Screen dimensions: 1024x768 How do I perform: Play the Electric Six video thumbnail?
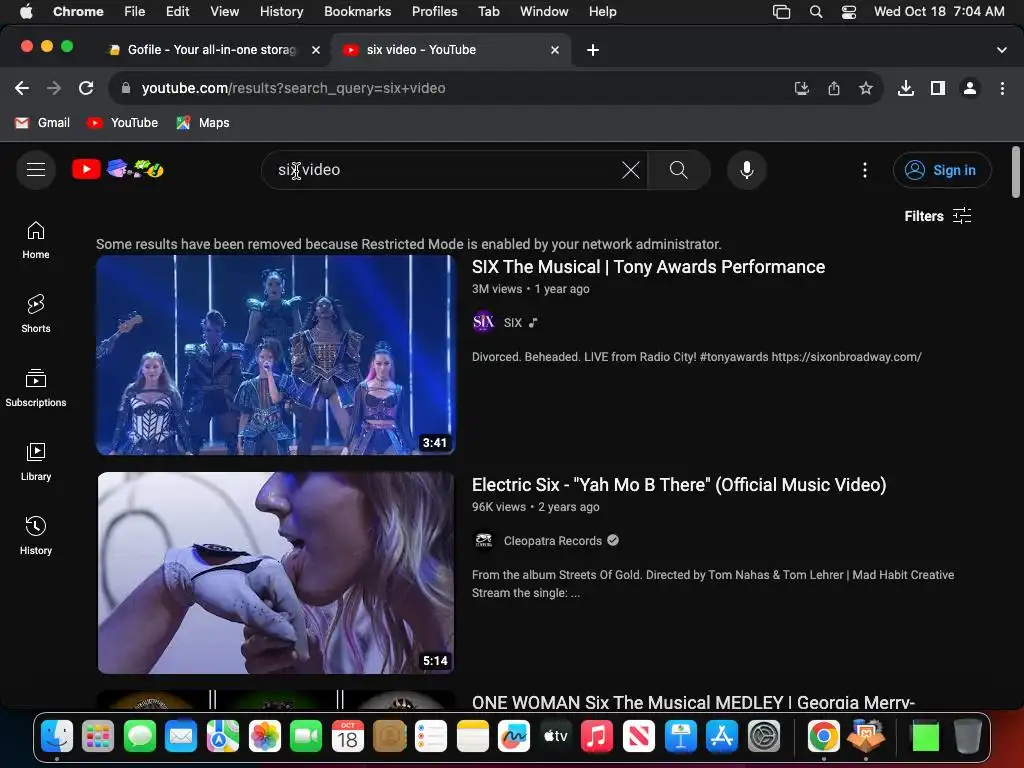tap(276, 573)
